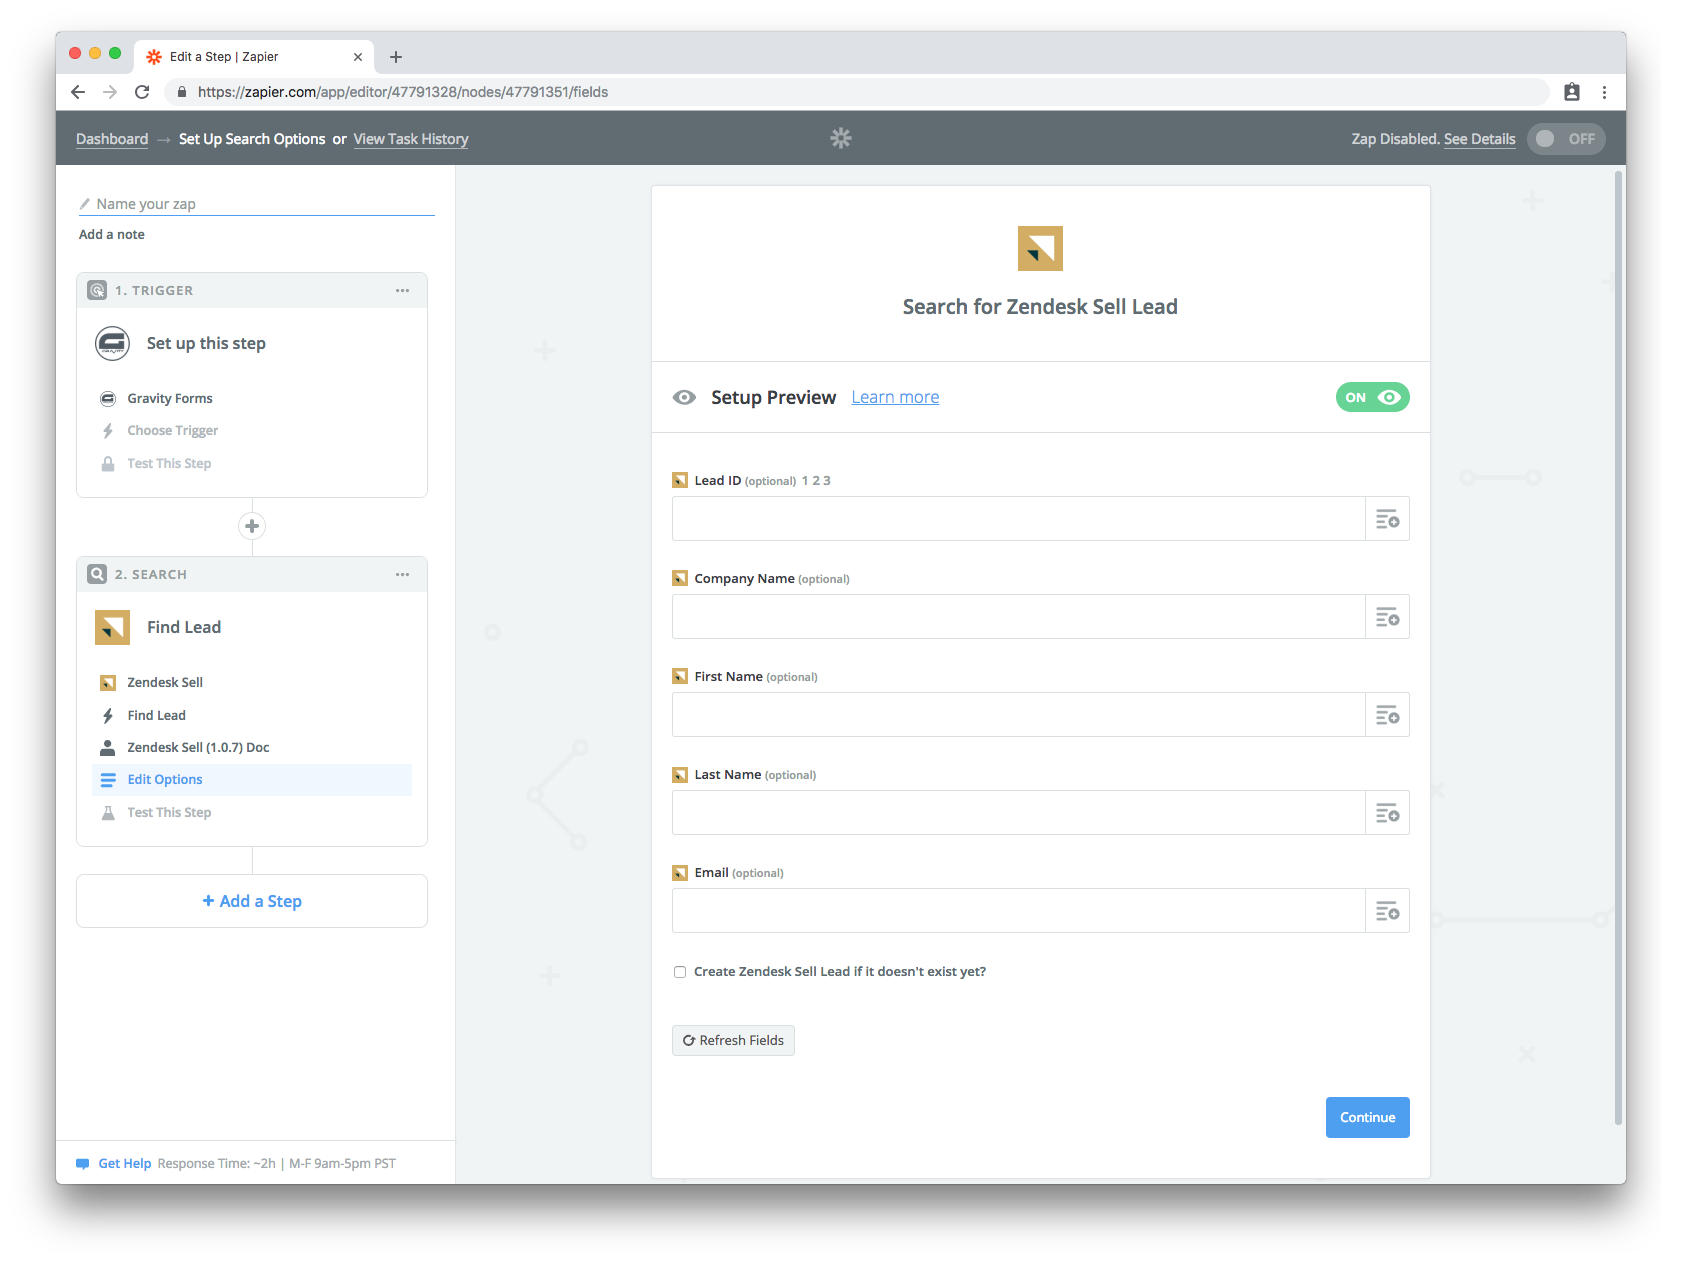Viewport: 1682px width, 1264px height.
Task: Open View Task History link
Action: coord(410,139)
